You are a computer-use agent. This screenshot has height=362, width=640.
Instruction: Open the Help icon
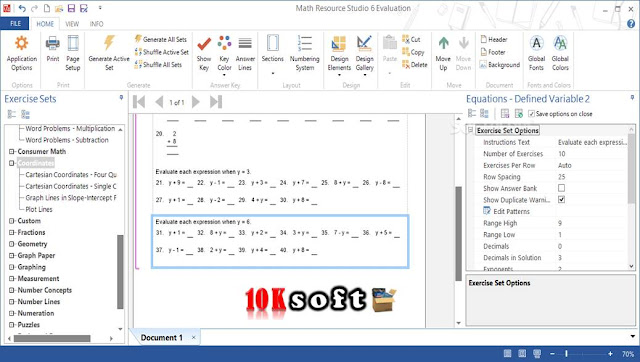pyautogui.click(x=631, y=24)
